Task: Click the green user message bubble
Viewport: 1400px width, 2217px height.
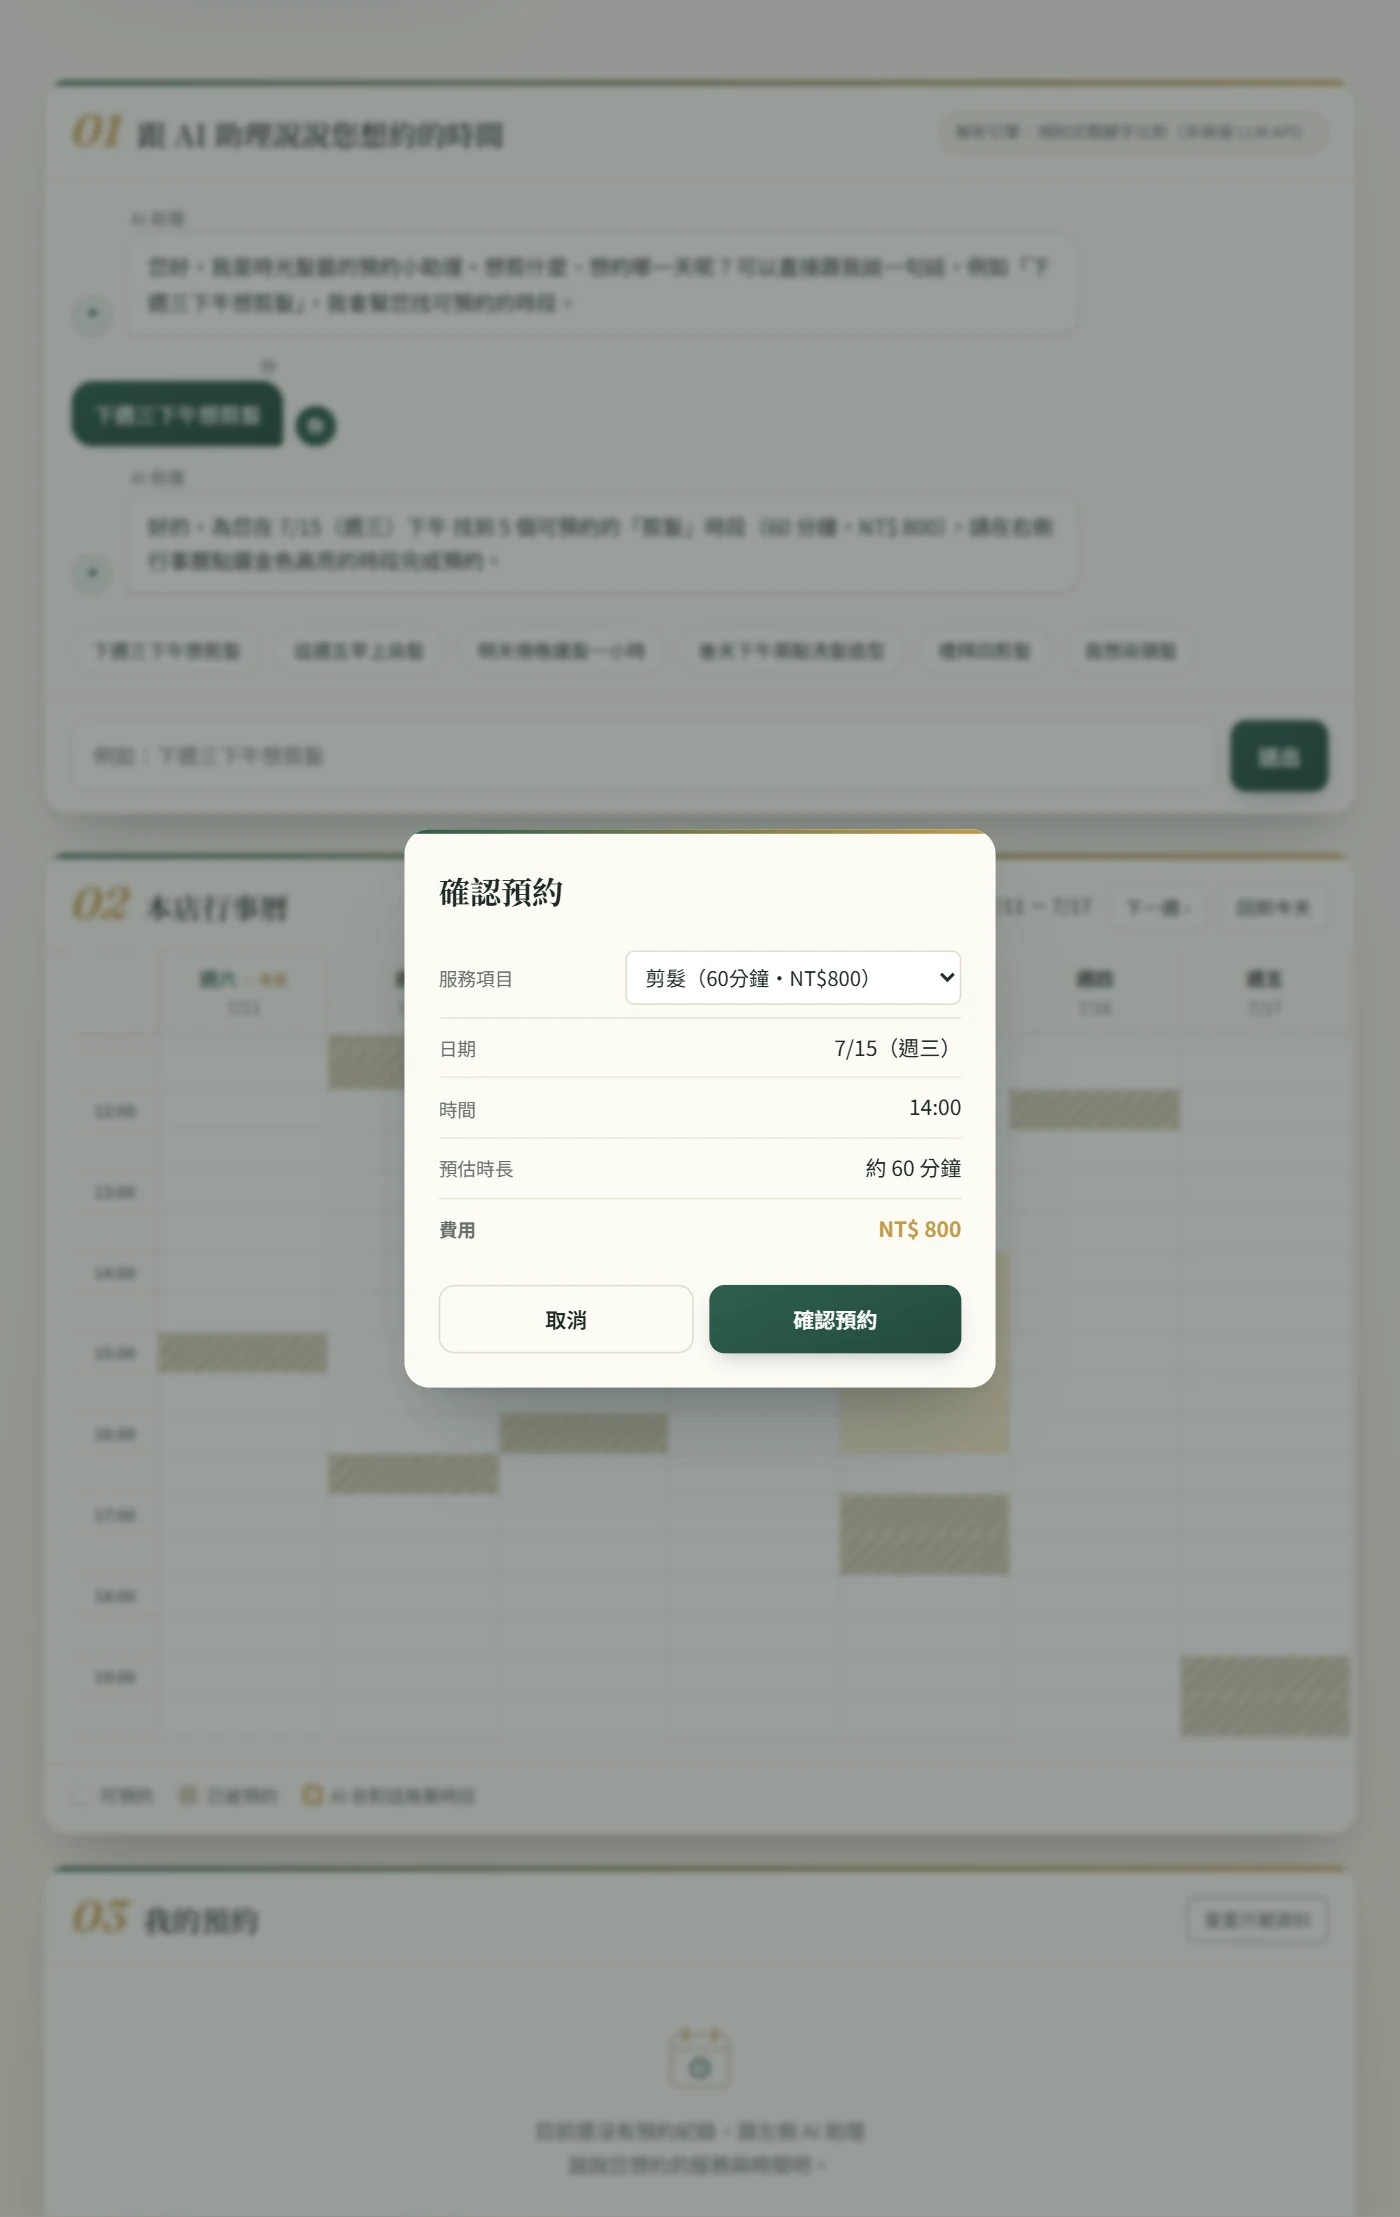Action: click(177, 414)
